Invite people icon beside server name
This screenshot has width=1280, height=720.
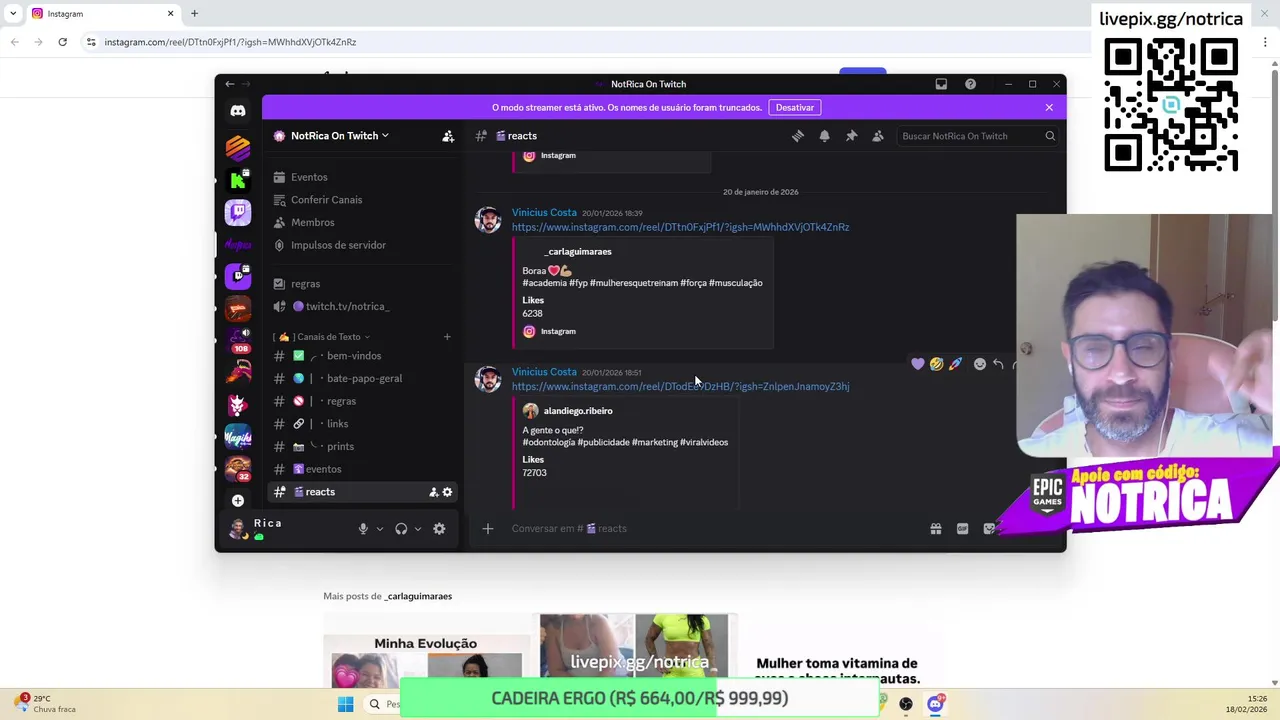448,136
